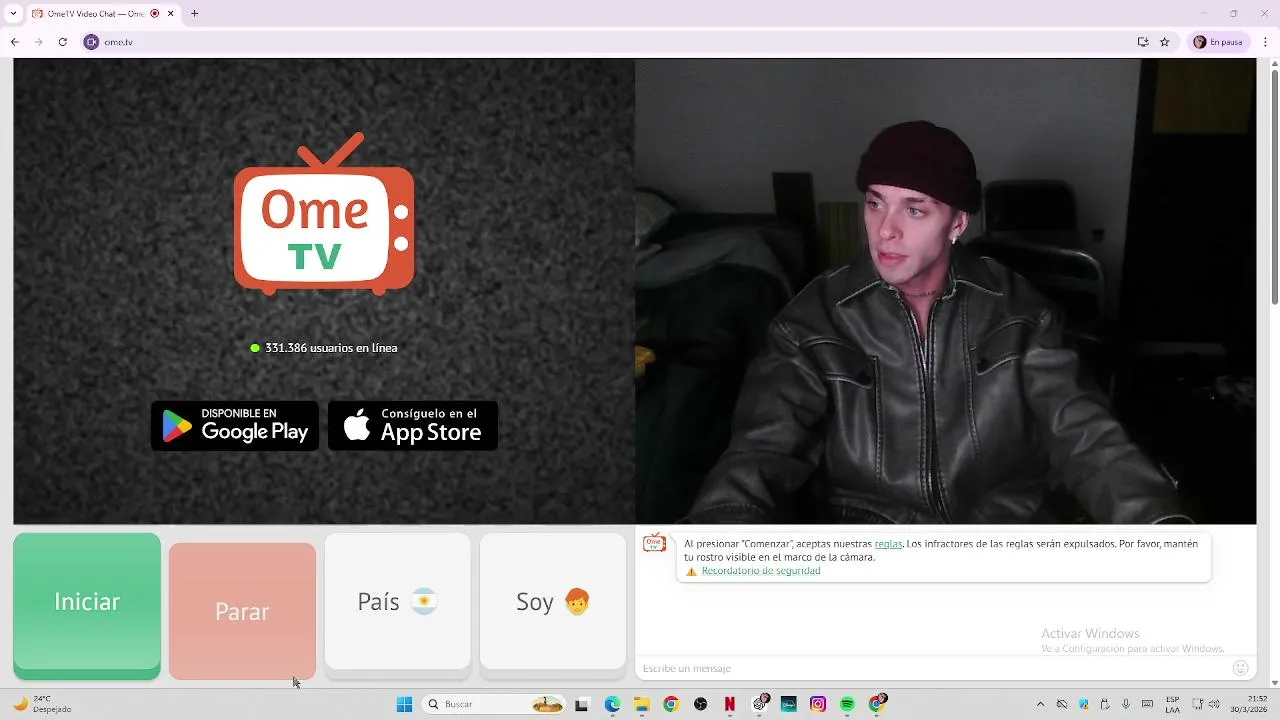Open OBS Studio from taskbar

click(x=700, y=704)
